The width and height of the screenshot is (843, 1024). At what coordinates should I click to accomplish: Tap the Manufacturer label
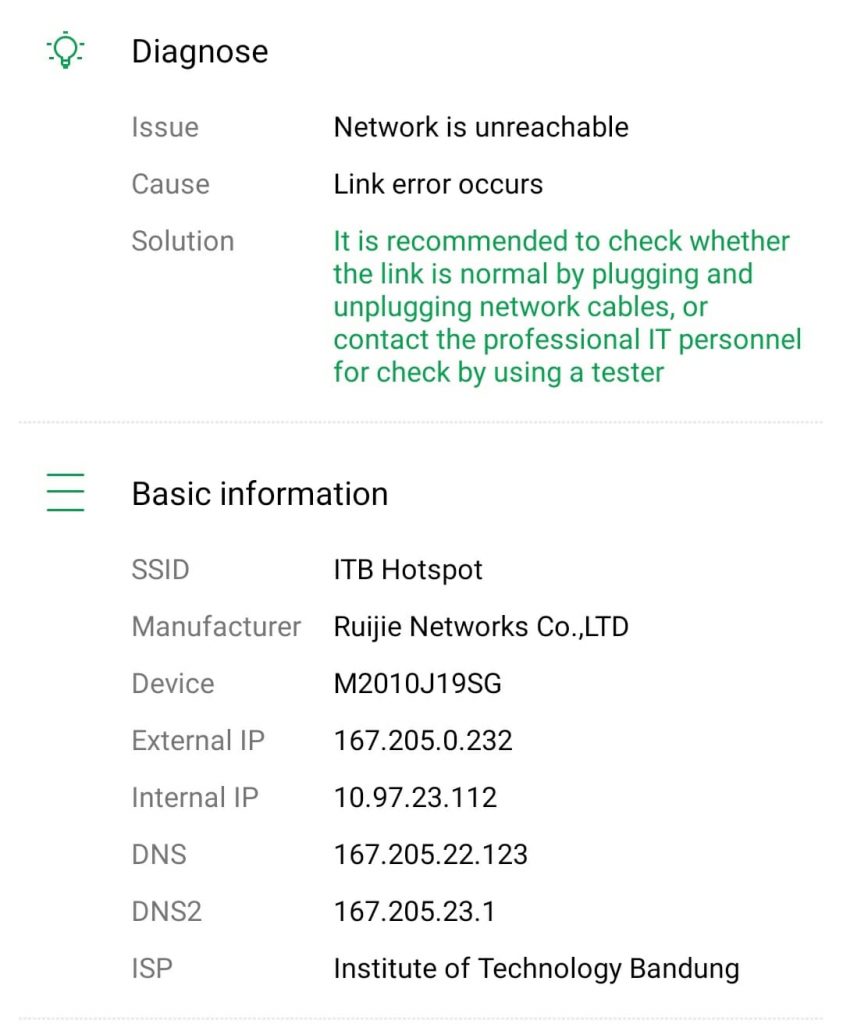tap(217, 627)
